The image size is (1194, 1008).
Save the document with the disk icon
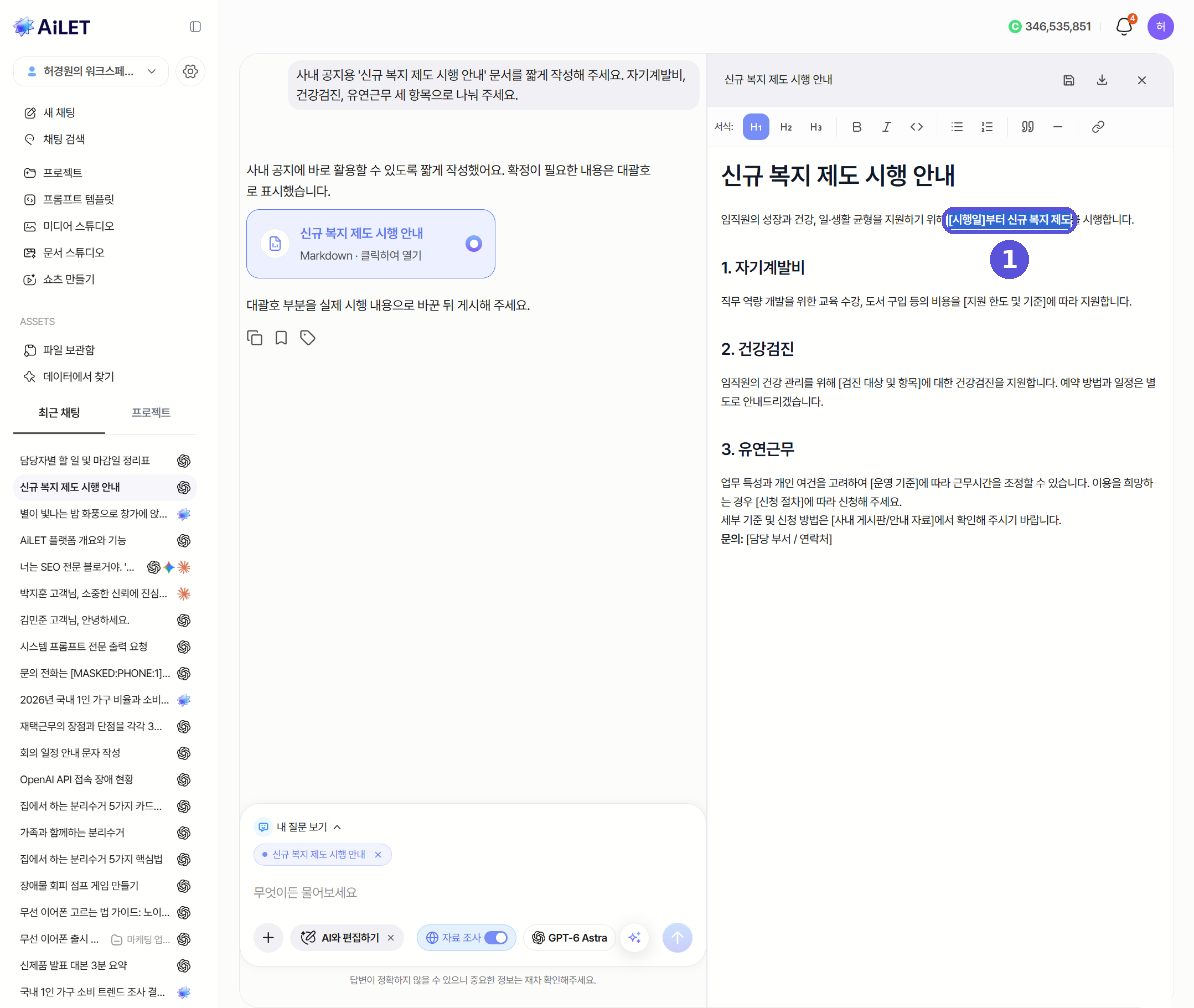pos(1069,80)
